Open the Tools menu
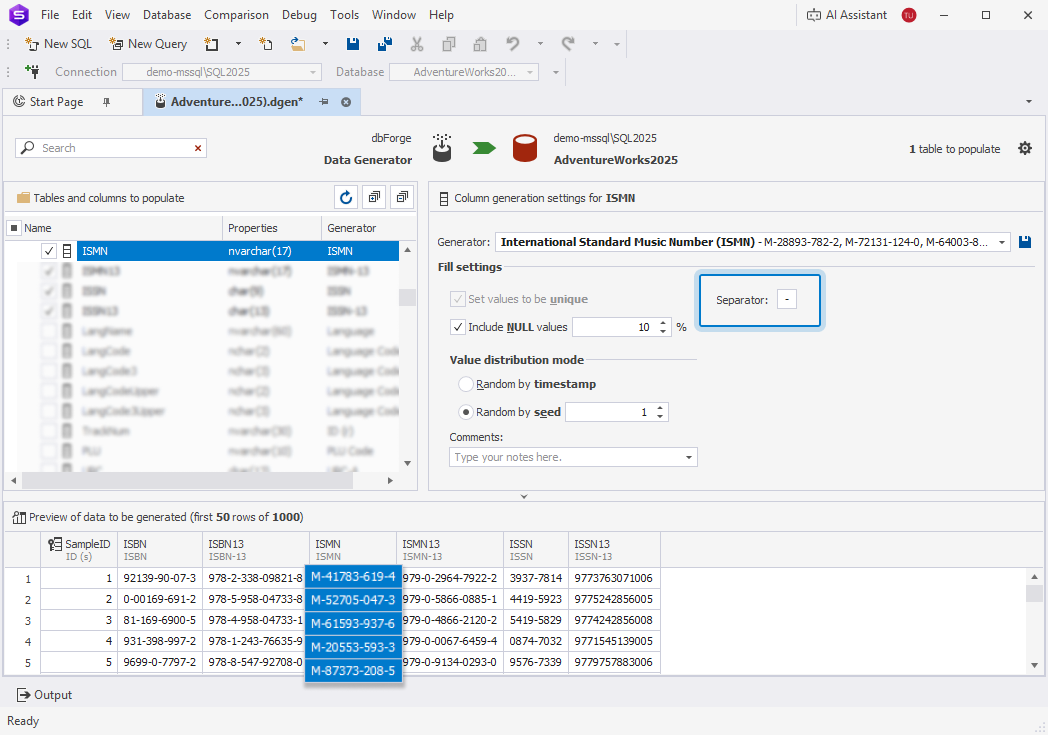The height and width of the screenshot is (735, 1048). tap(344, 15)
